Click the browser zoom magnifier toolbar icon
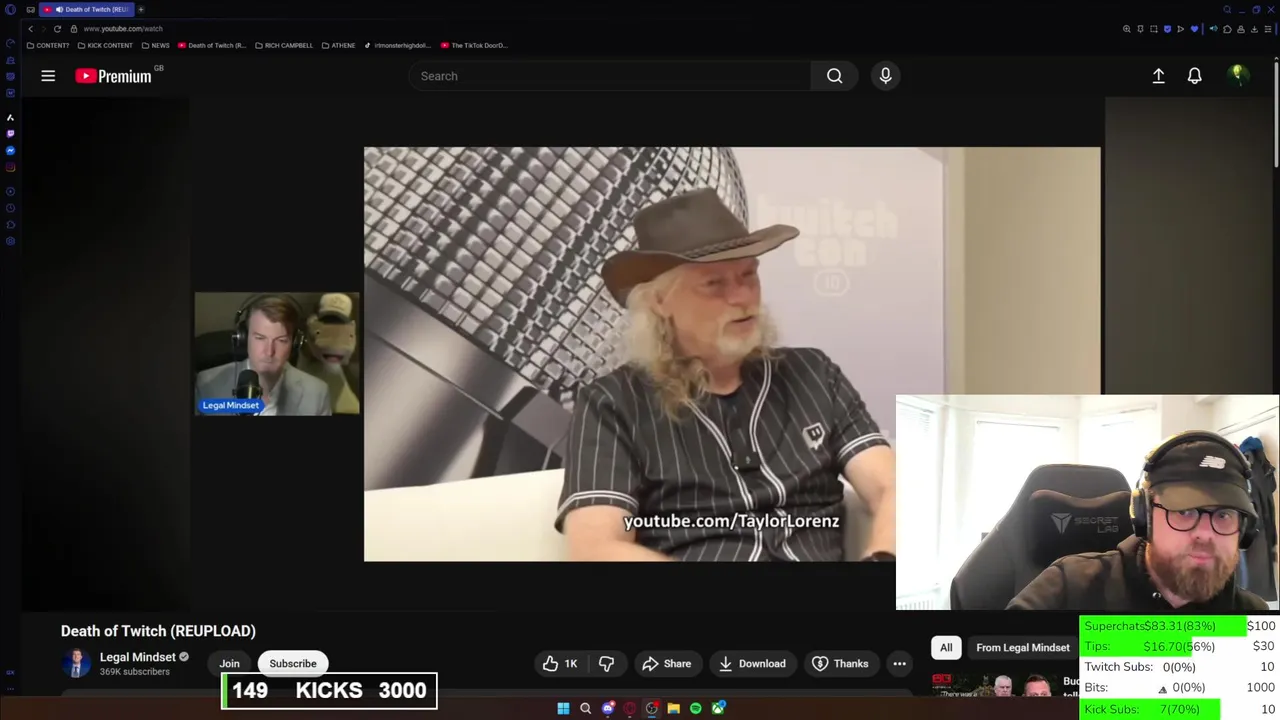Image resolution: width=1280 pixels, height=720 pixels. pyautogui.click(x=1127, y=29)
